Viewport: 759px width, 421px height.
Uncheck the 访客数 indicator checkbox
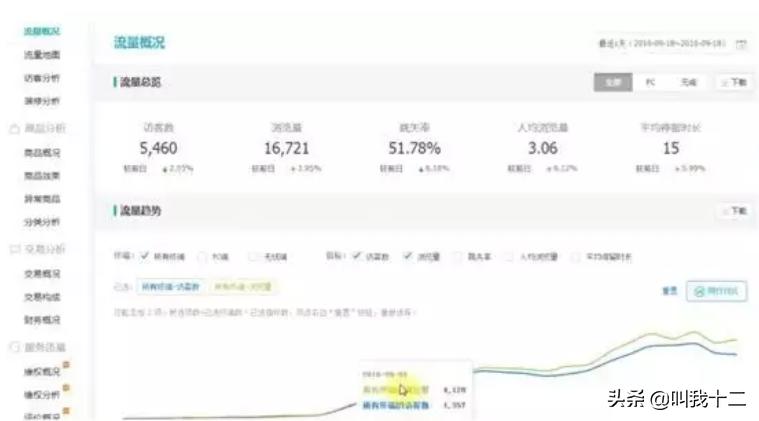(x=357, y=256)
